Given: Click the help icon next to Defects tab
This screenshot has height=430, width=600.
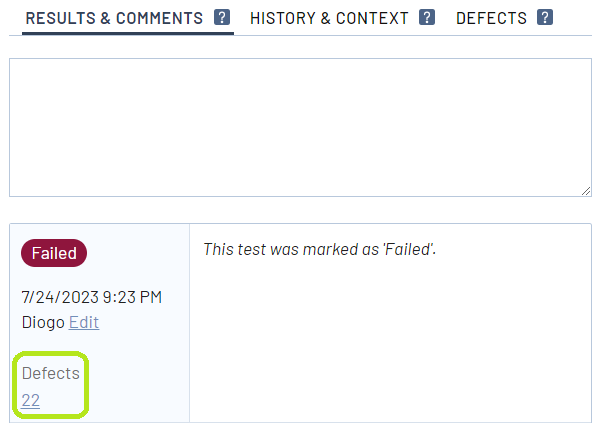Looking at the screenshot, I should click(x=545, y=18).
